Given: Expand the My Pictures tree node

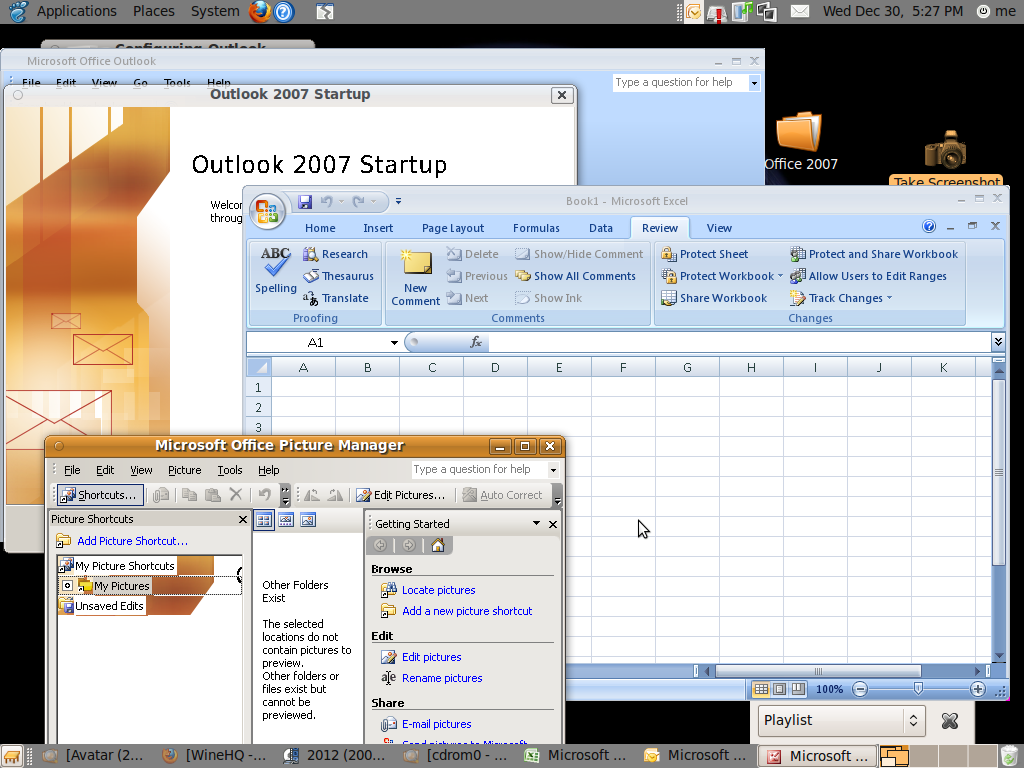Looking at the screenshot, I should click(x=67, y=586).
